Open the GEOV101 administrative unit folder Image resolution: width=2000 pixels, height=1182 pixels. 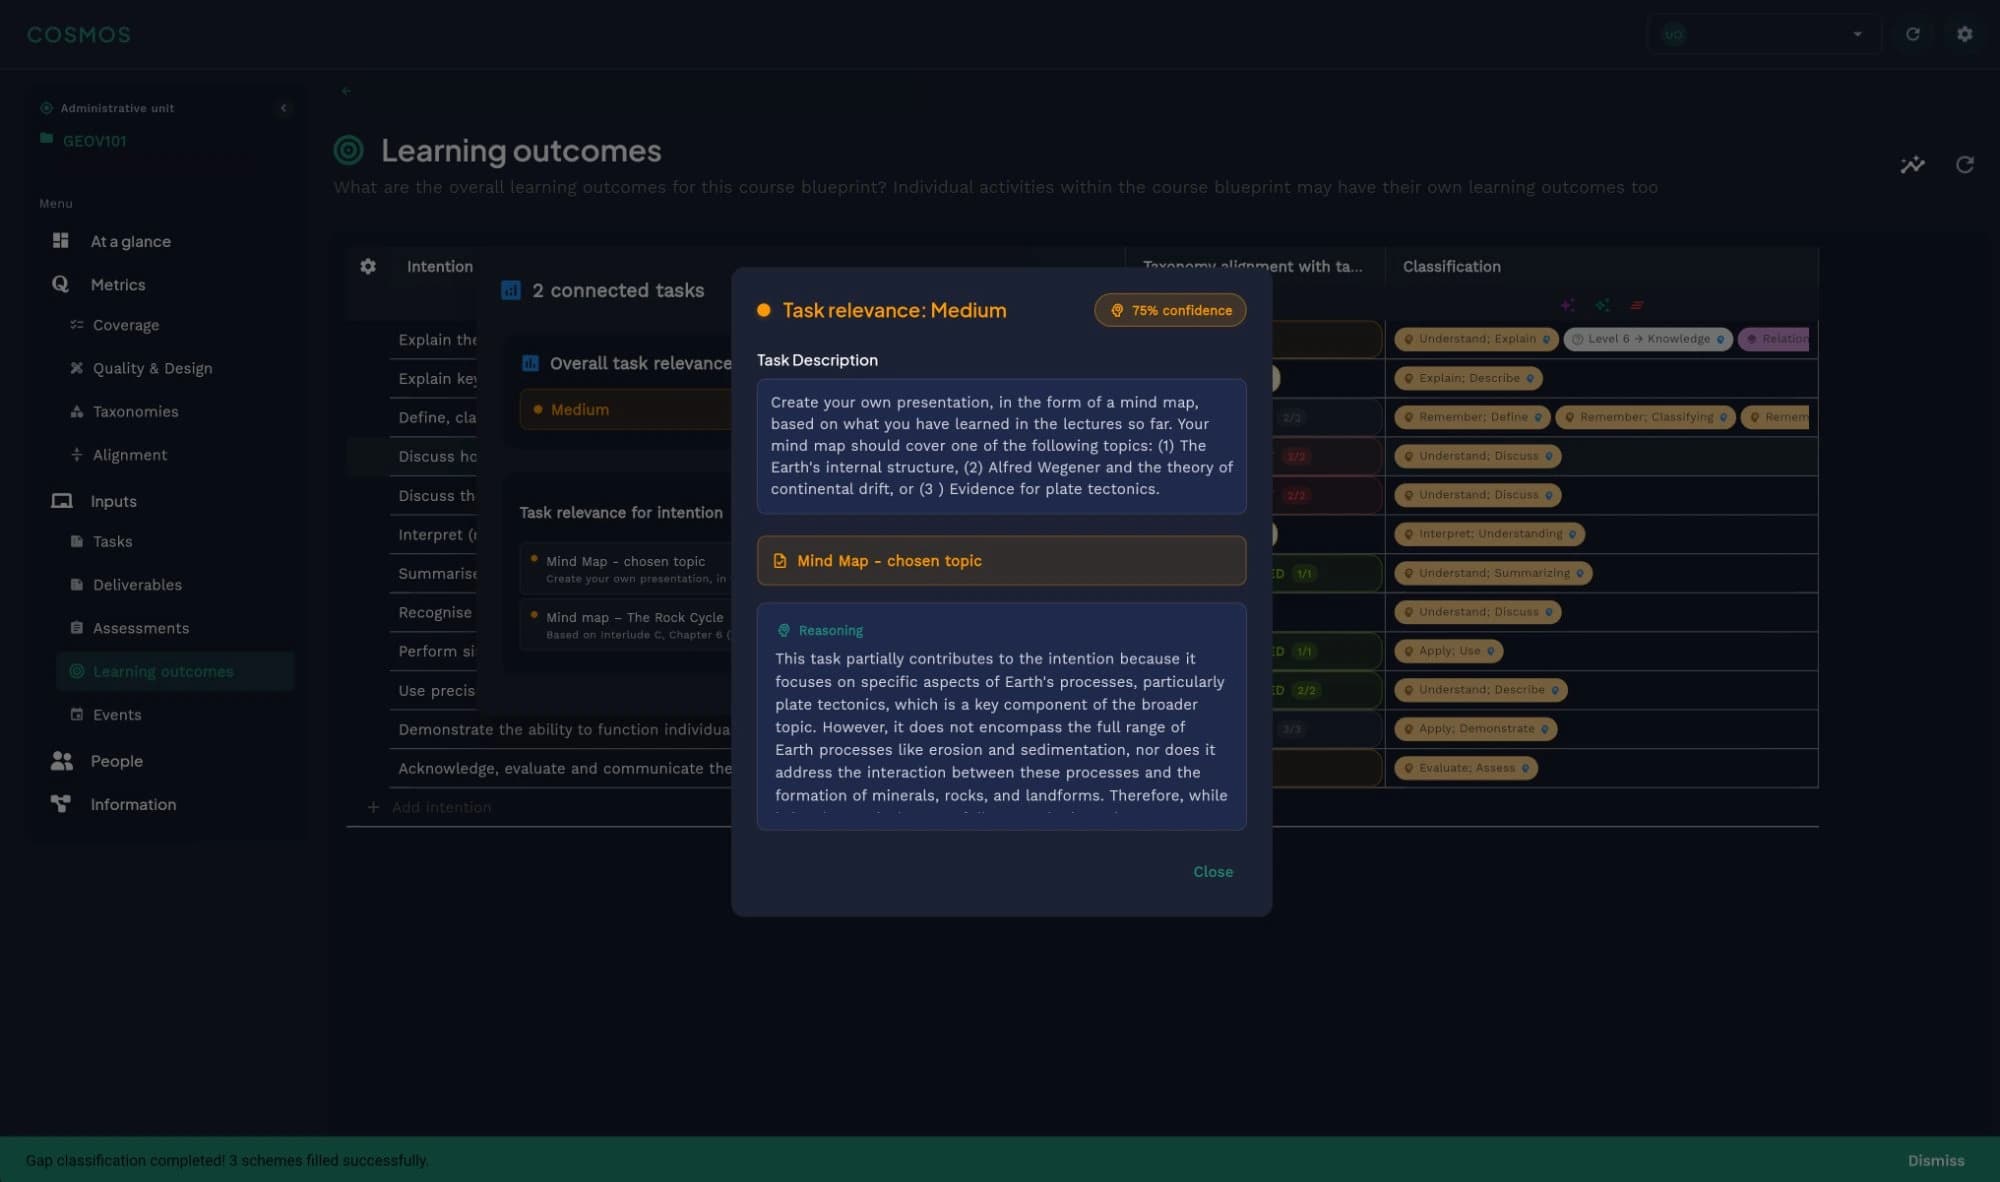(x=94, y=141)
